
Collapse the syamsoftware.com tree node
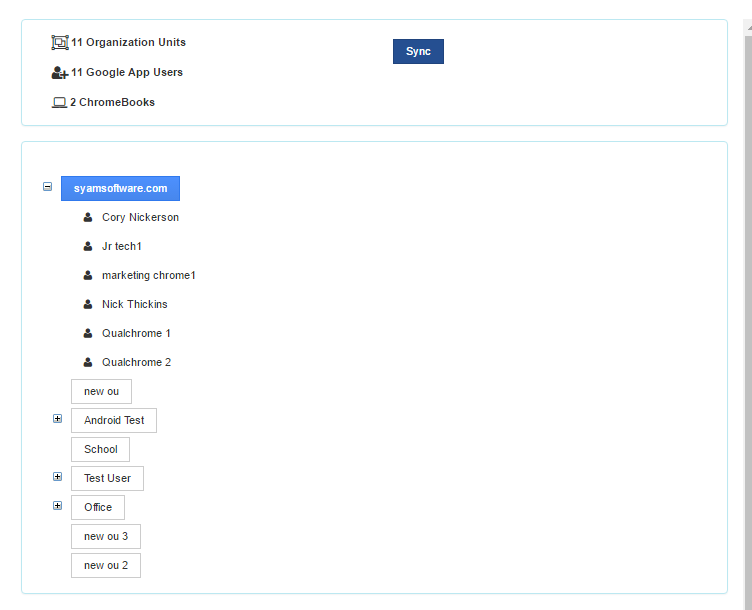[x=47, y=186]
